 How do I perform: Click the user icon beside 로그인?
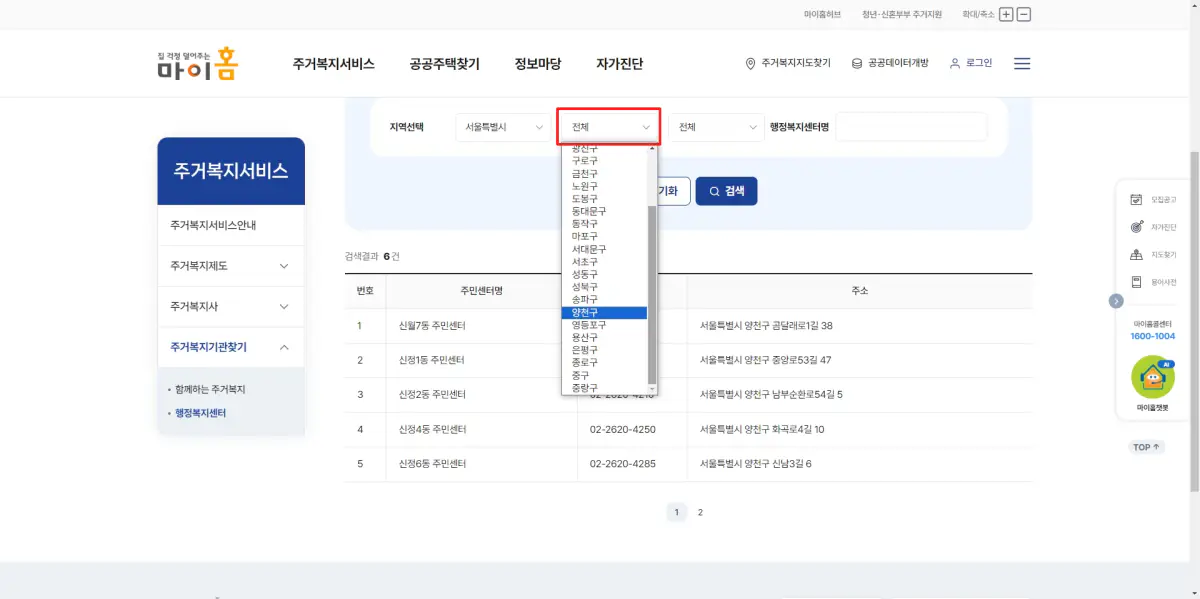tap(955, 63)
